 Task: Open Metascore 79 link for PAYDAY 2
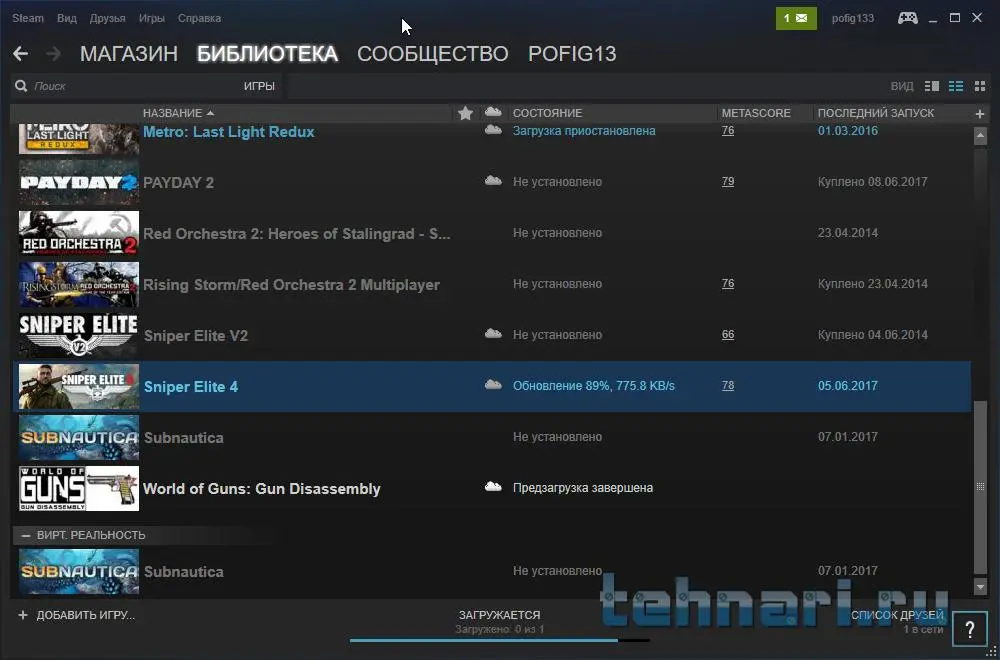pos(728,182)
